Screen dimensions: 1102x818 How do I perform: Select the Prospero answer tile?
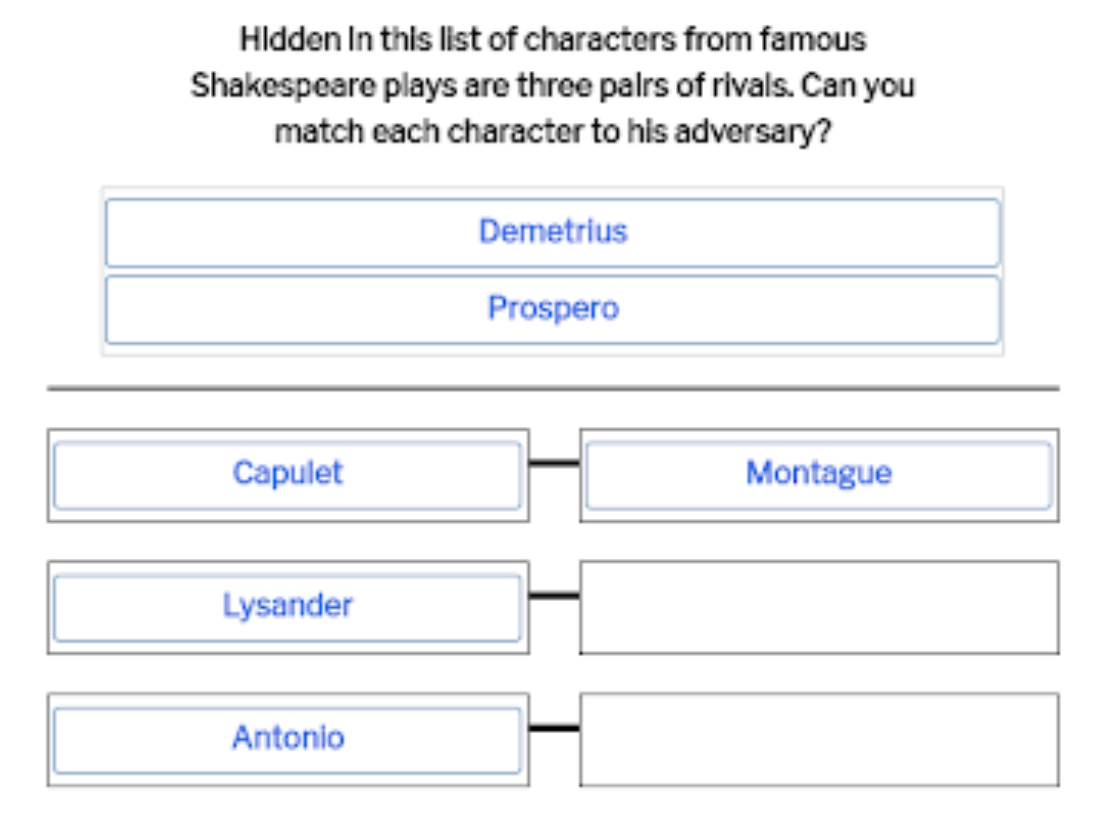tap(552, 309)
